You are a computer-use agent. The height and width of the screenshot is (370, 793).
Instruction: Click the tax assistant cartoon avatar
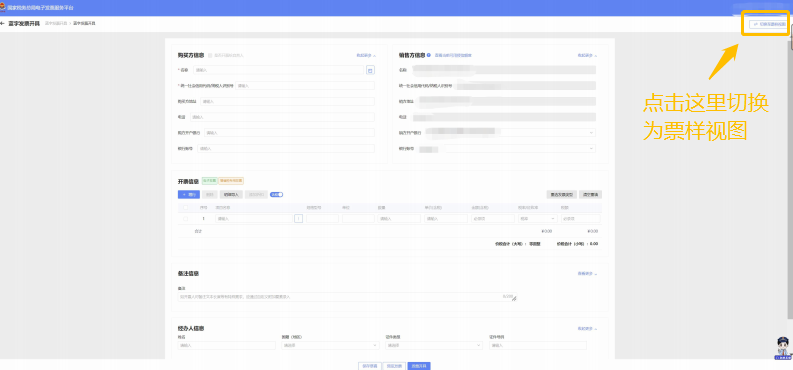pos(783,349)
